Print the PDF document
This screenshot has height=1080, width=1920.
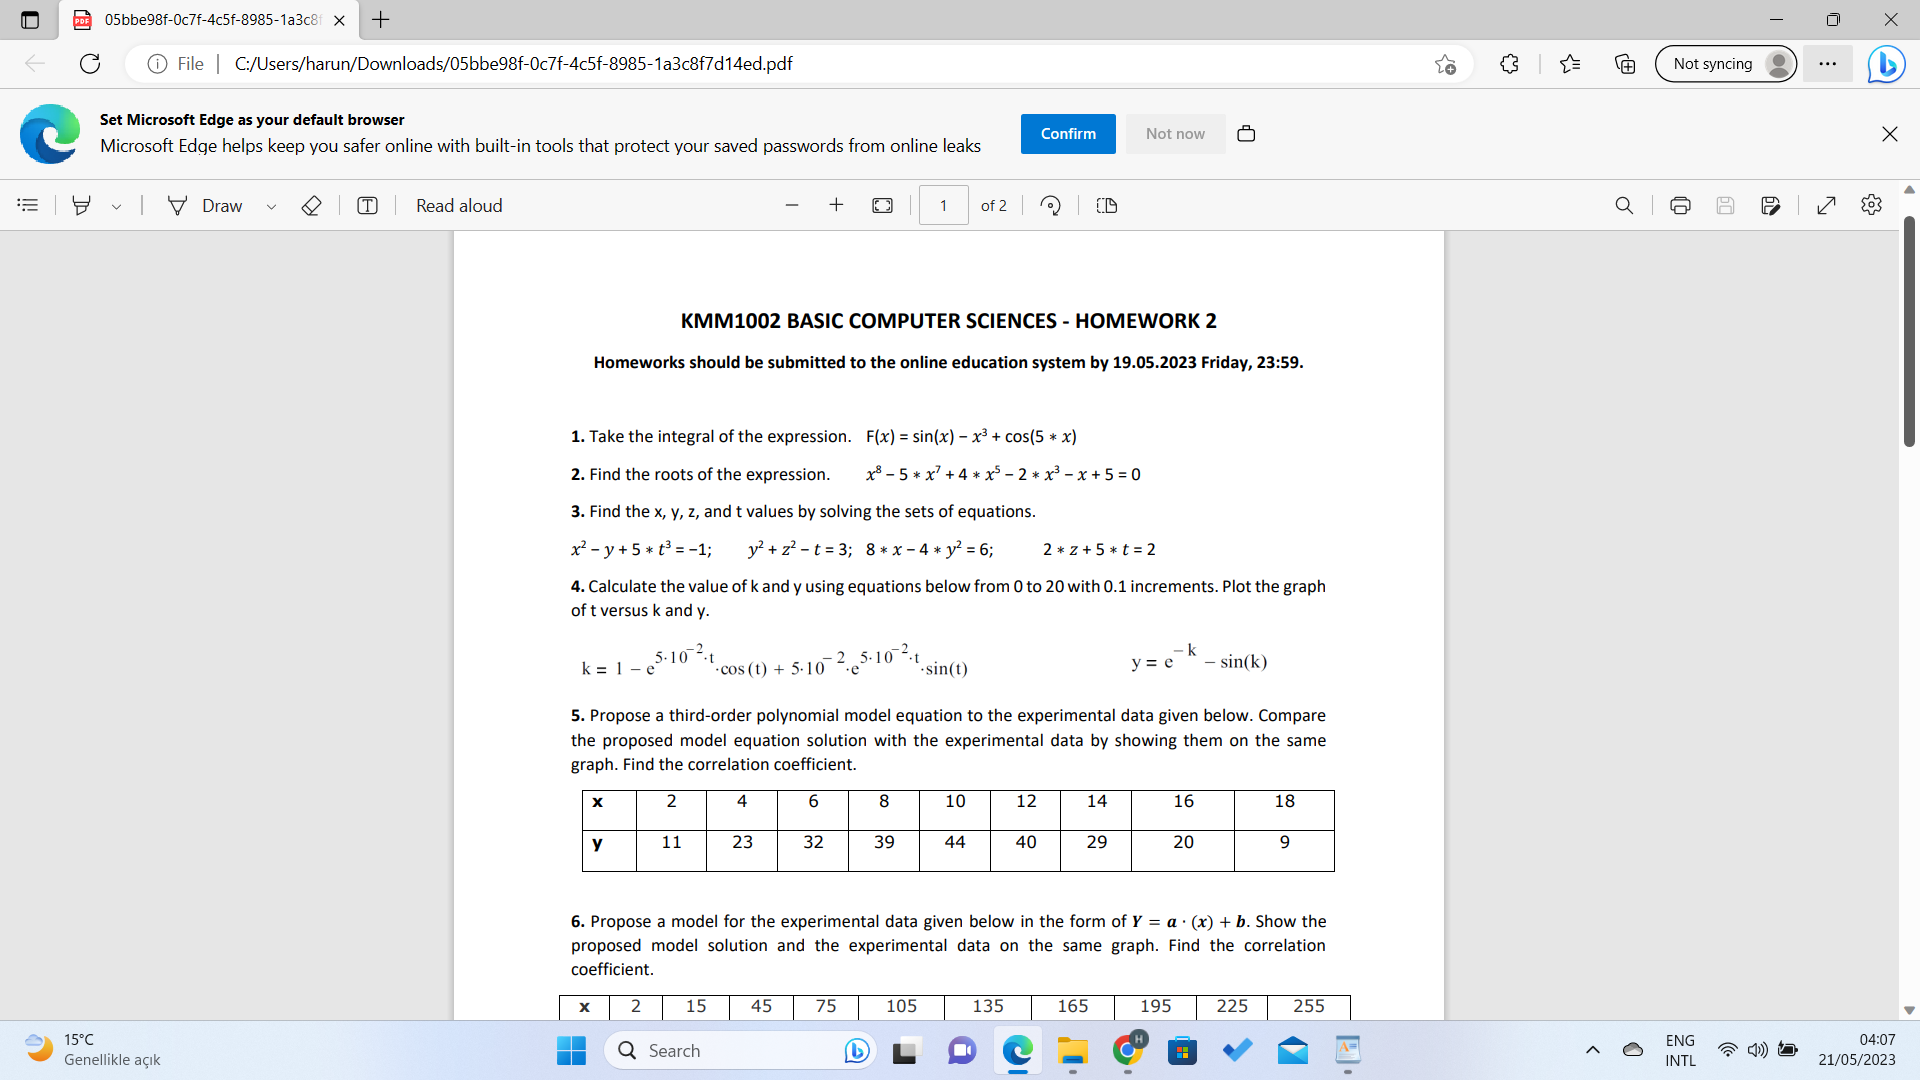click(1680, 205)
